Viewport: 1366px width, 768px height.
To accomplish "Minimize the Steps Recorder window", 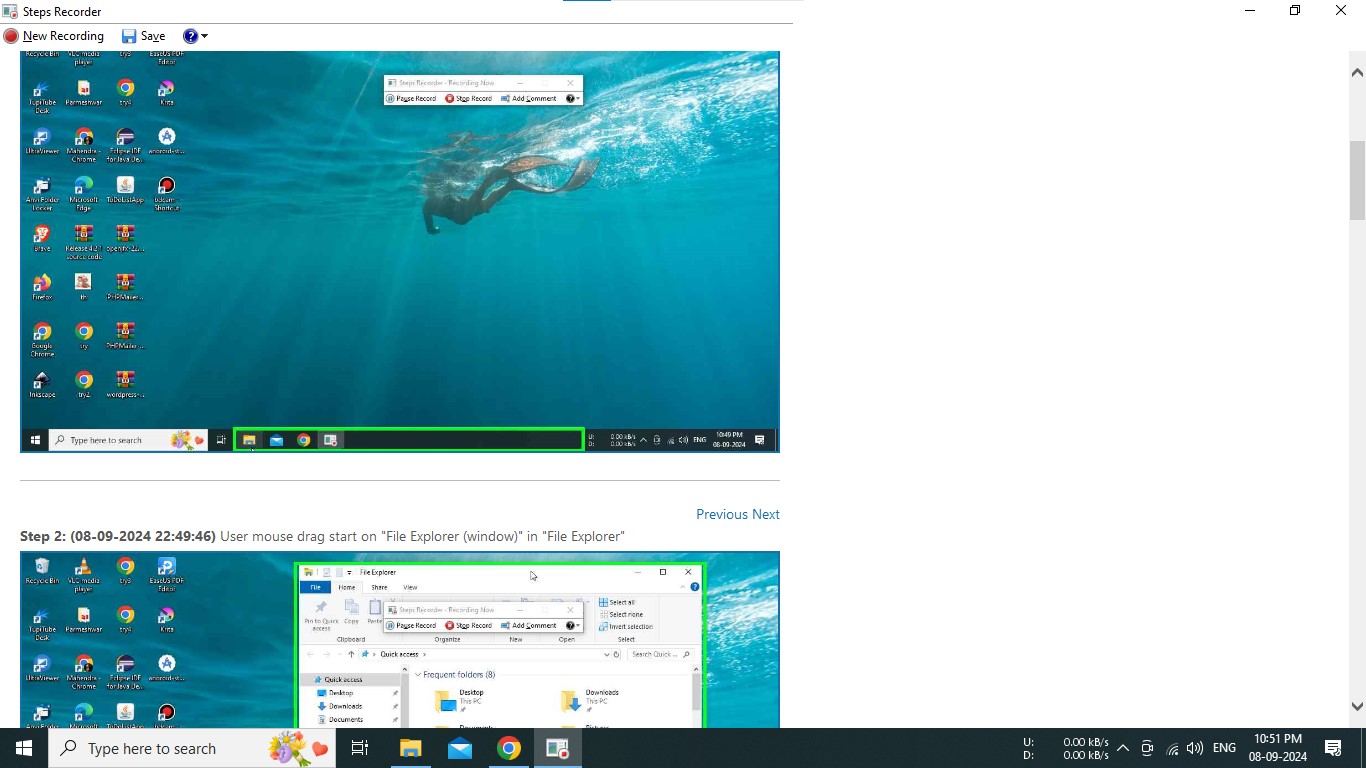I will coord(1250,11).
